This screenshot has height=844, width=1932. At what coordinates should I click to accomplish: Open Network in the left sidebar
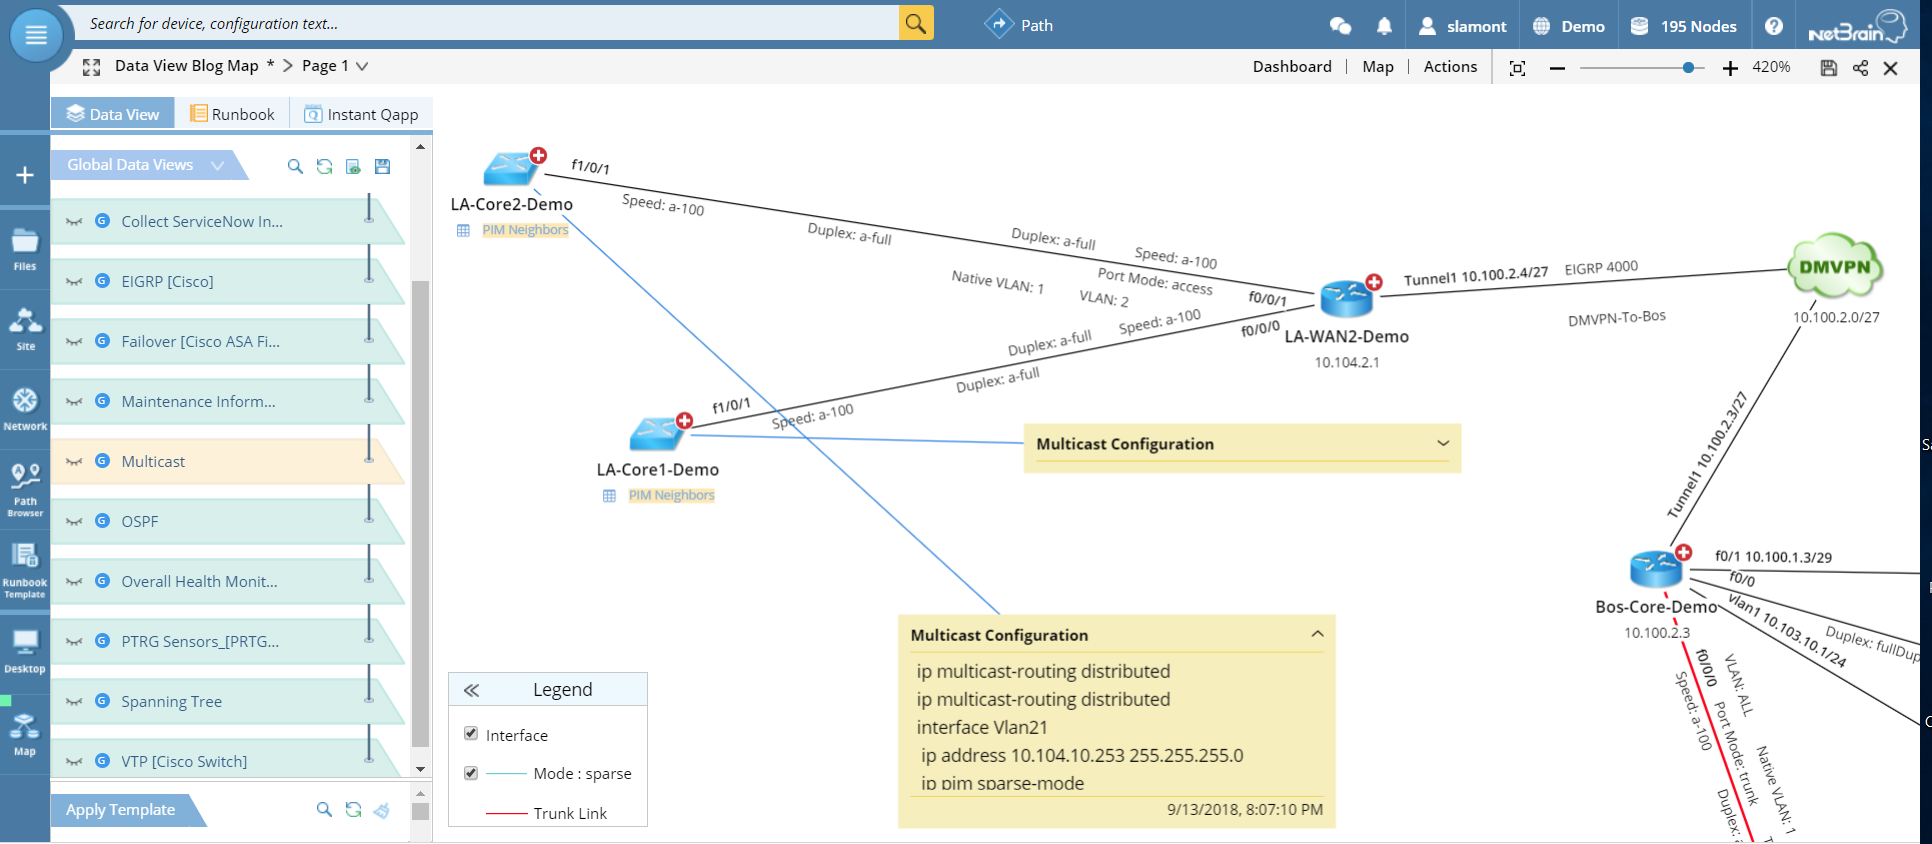[25, 410]
